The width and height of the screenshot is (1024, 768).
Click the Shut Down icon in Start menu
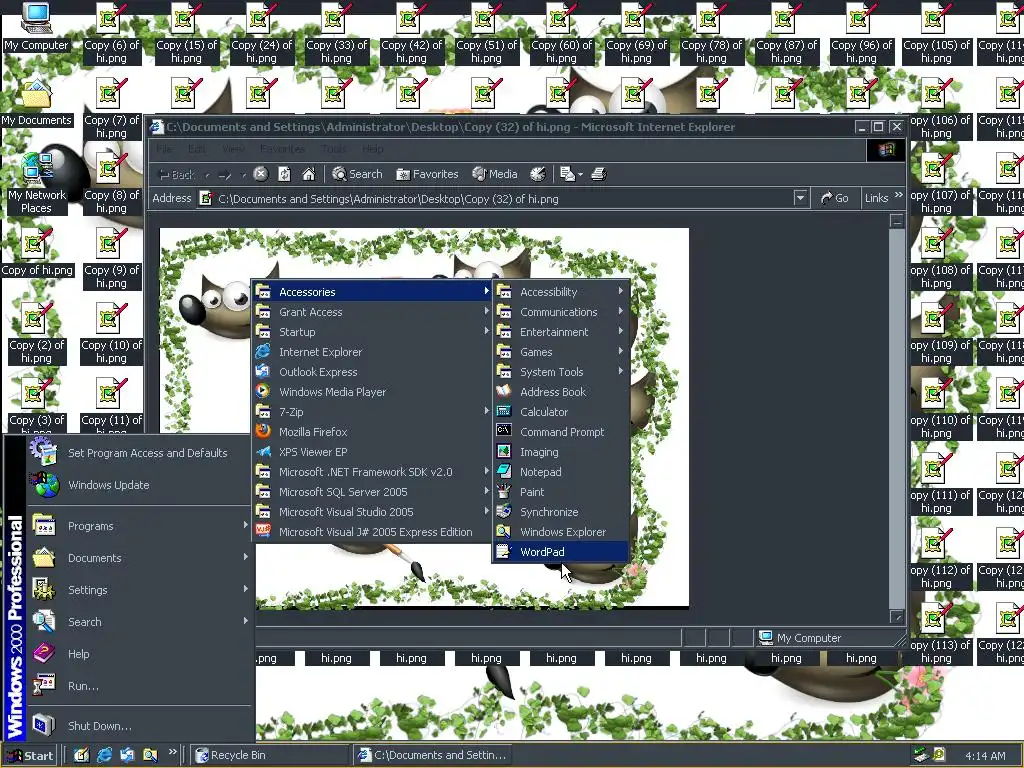pyautogui.click(x=44, y=725)
